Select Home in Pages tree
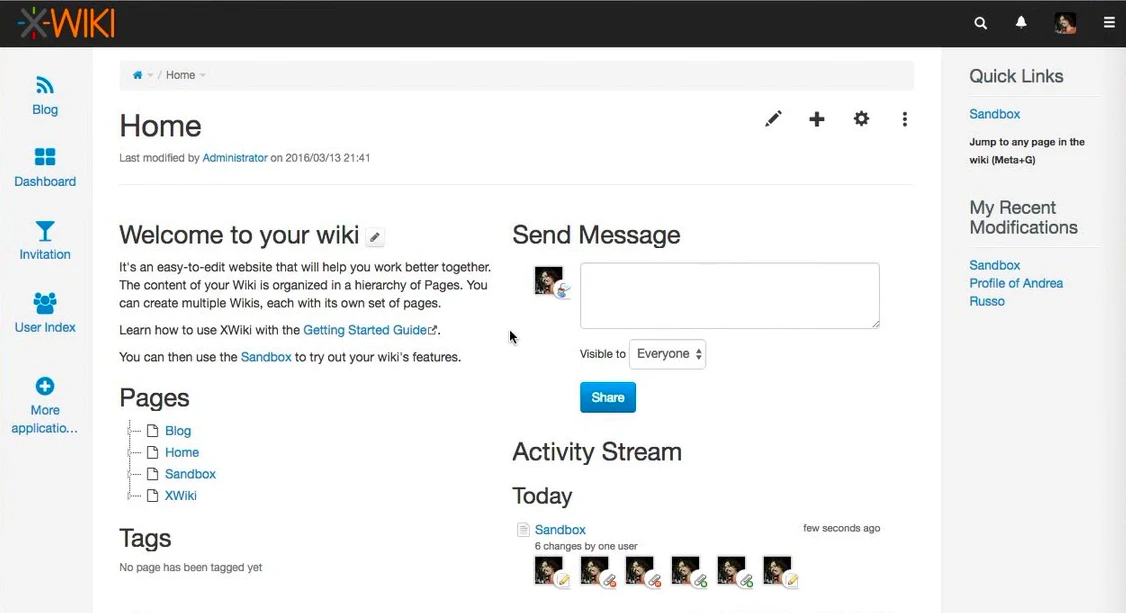This screenshot has height=613, width=1126. click(182, 452)
